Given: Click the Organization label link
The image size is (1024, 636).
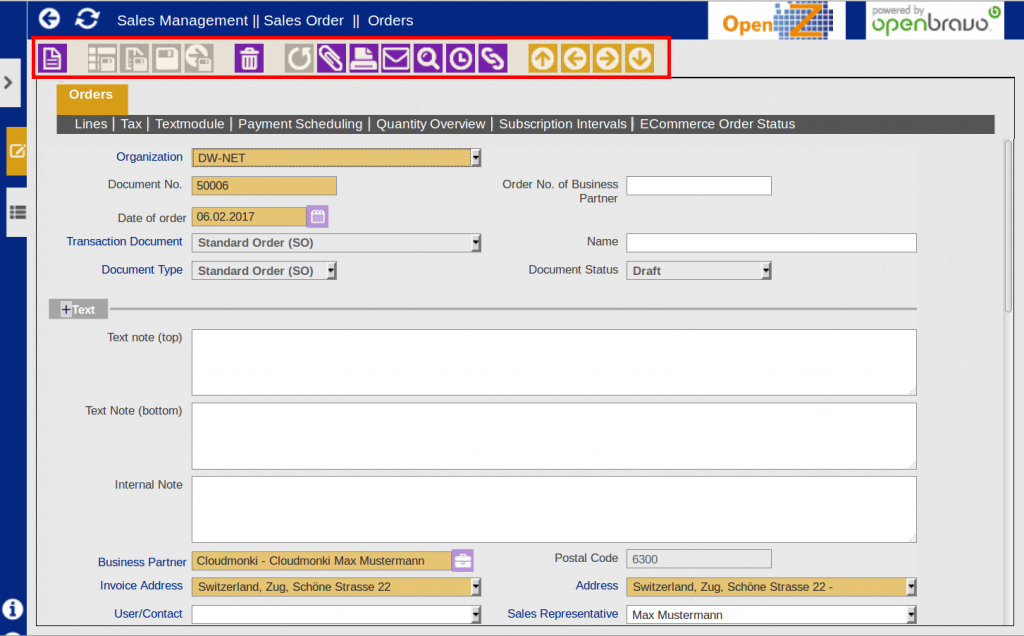Looking at the screenshot, I should pyautogui.click(x=149, y=157).
